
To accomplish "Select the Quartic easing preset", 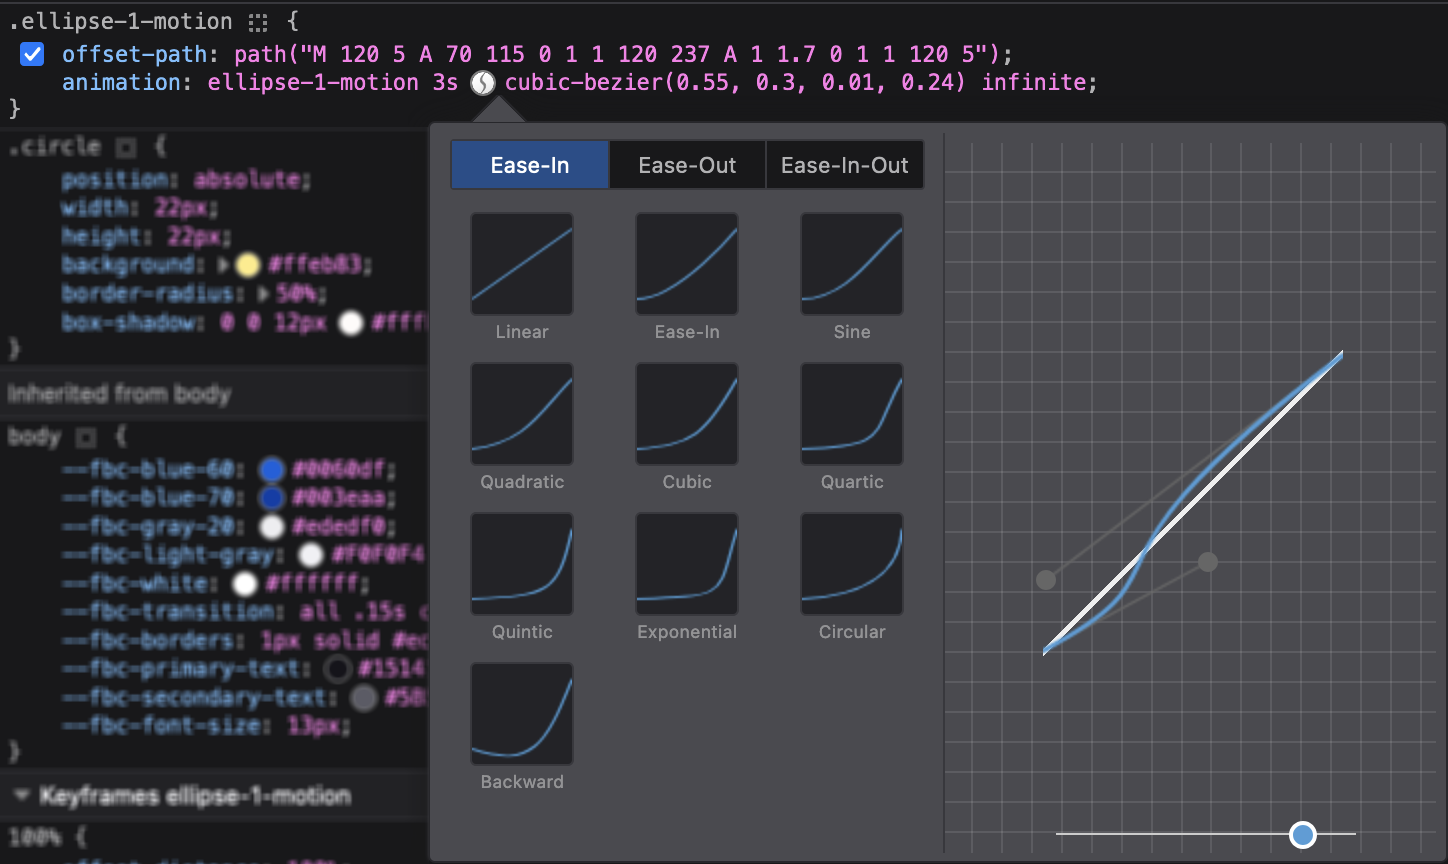I will tap(852, 414).
